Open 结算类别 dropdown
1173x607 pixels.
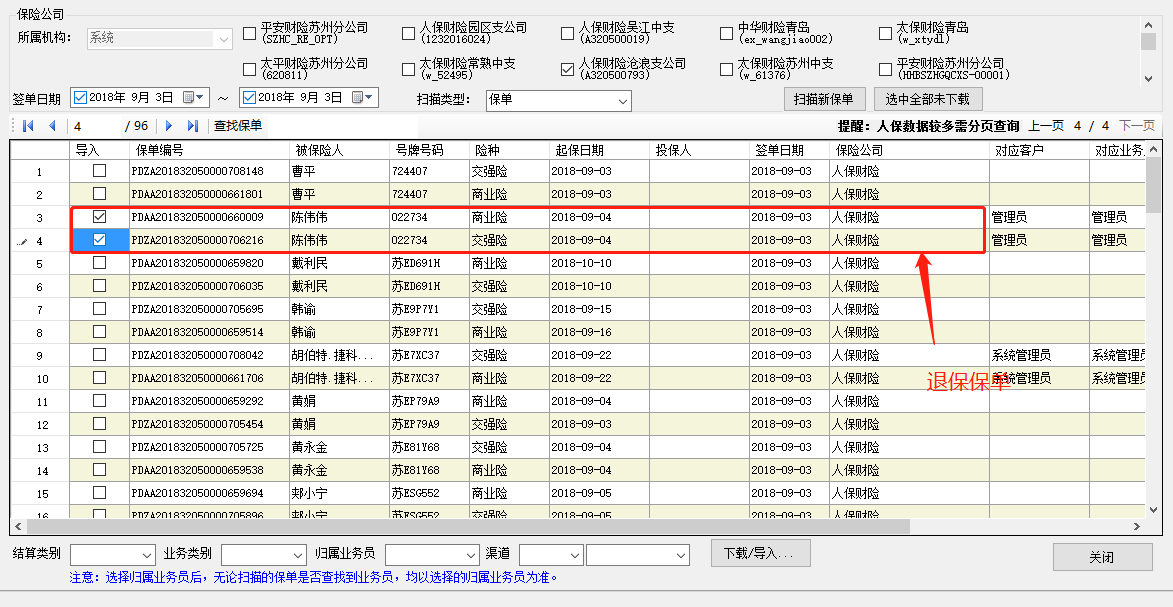(146, 555)
